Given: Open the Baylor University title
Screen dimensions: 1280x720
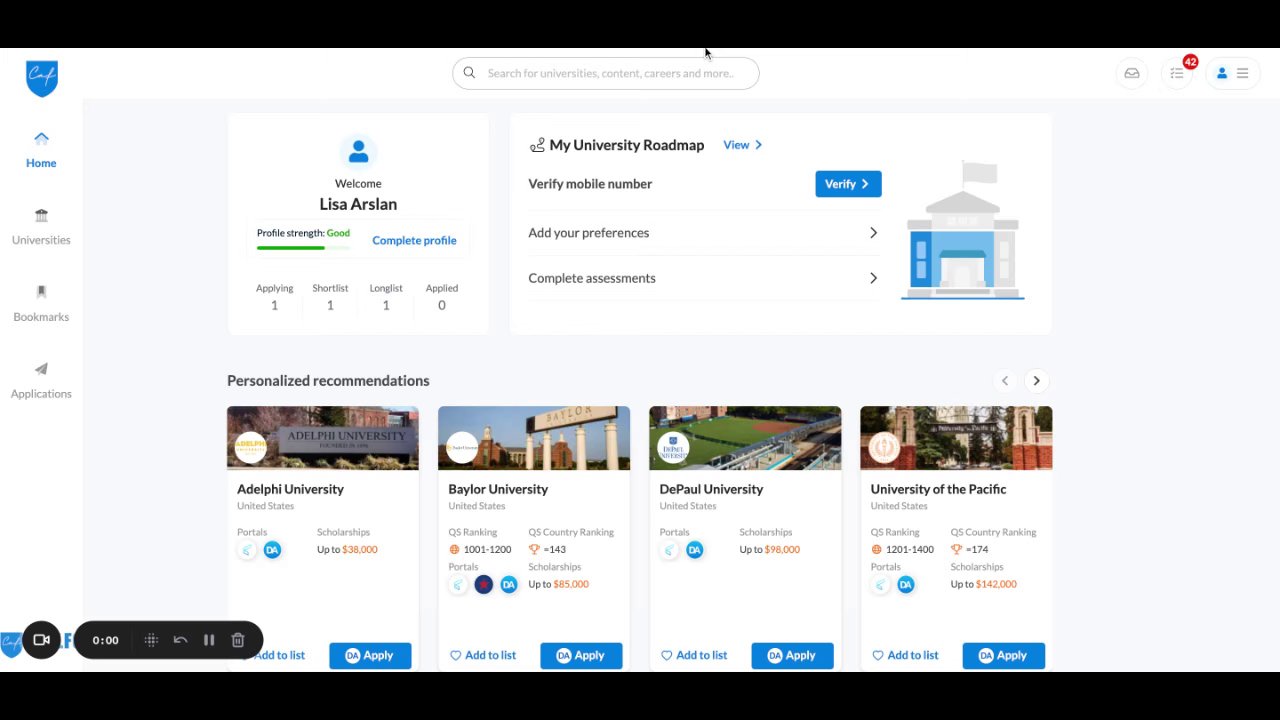Looking at the screenshot, I should tap(498, 489).
